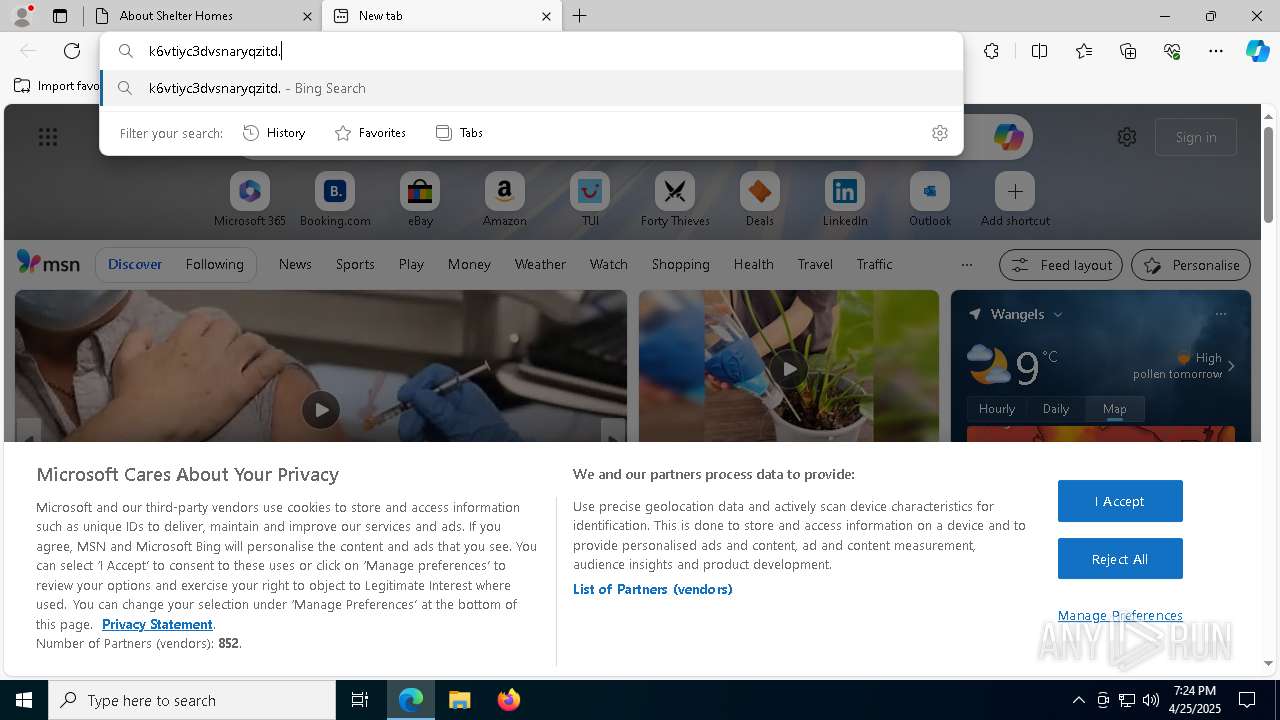1280x720 pixels.
Task: Open the volume control in system tray
Action: pos(1151,700)
